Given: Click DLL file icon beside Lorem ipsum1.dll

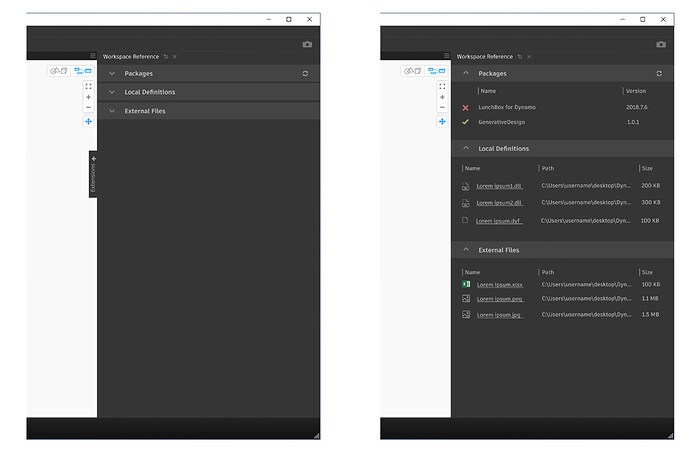Looking at the screenshot, I should [465, 186].
